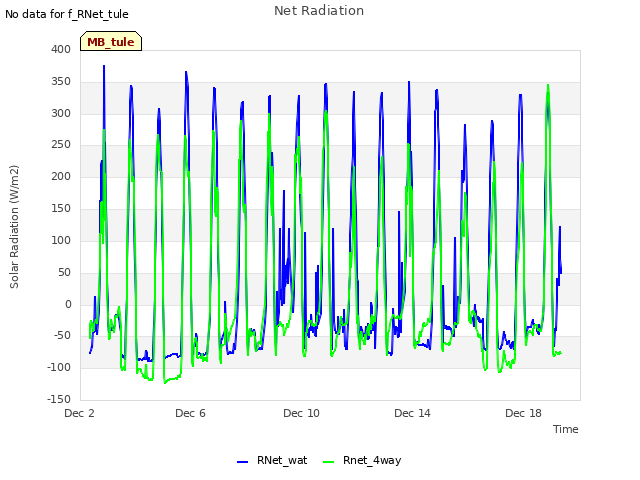Click the Dec 18 x-axis tick label

tap(523, 413)
